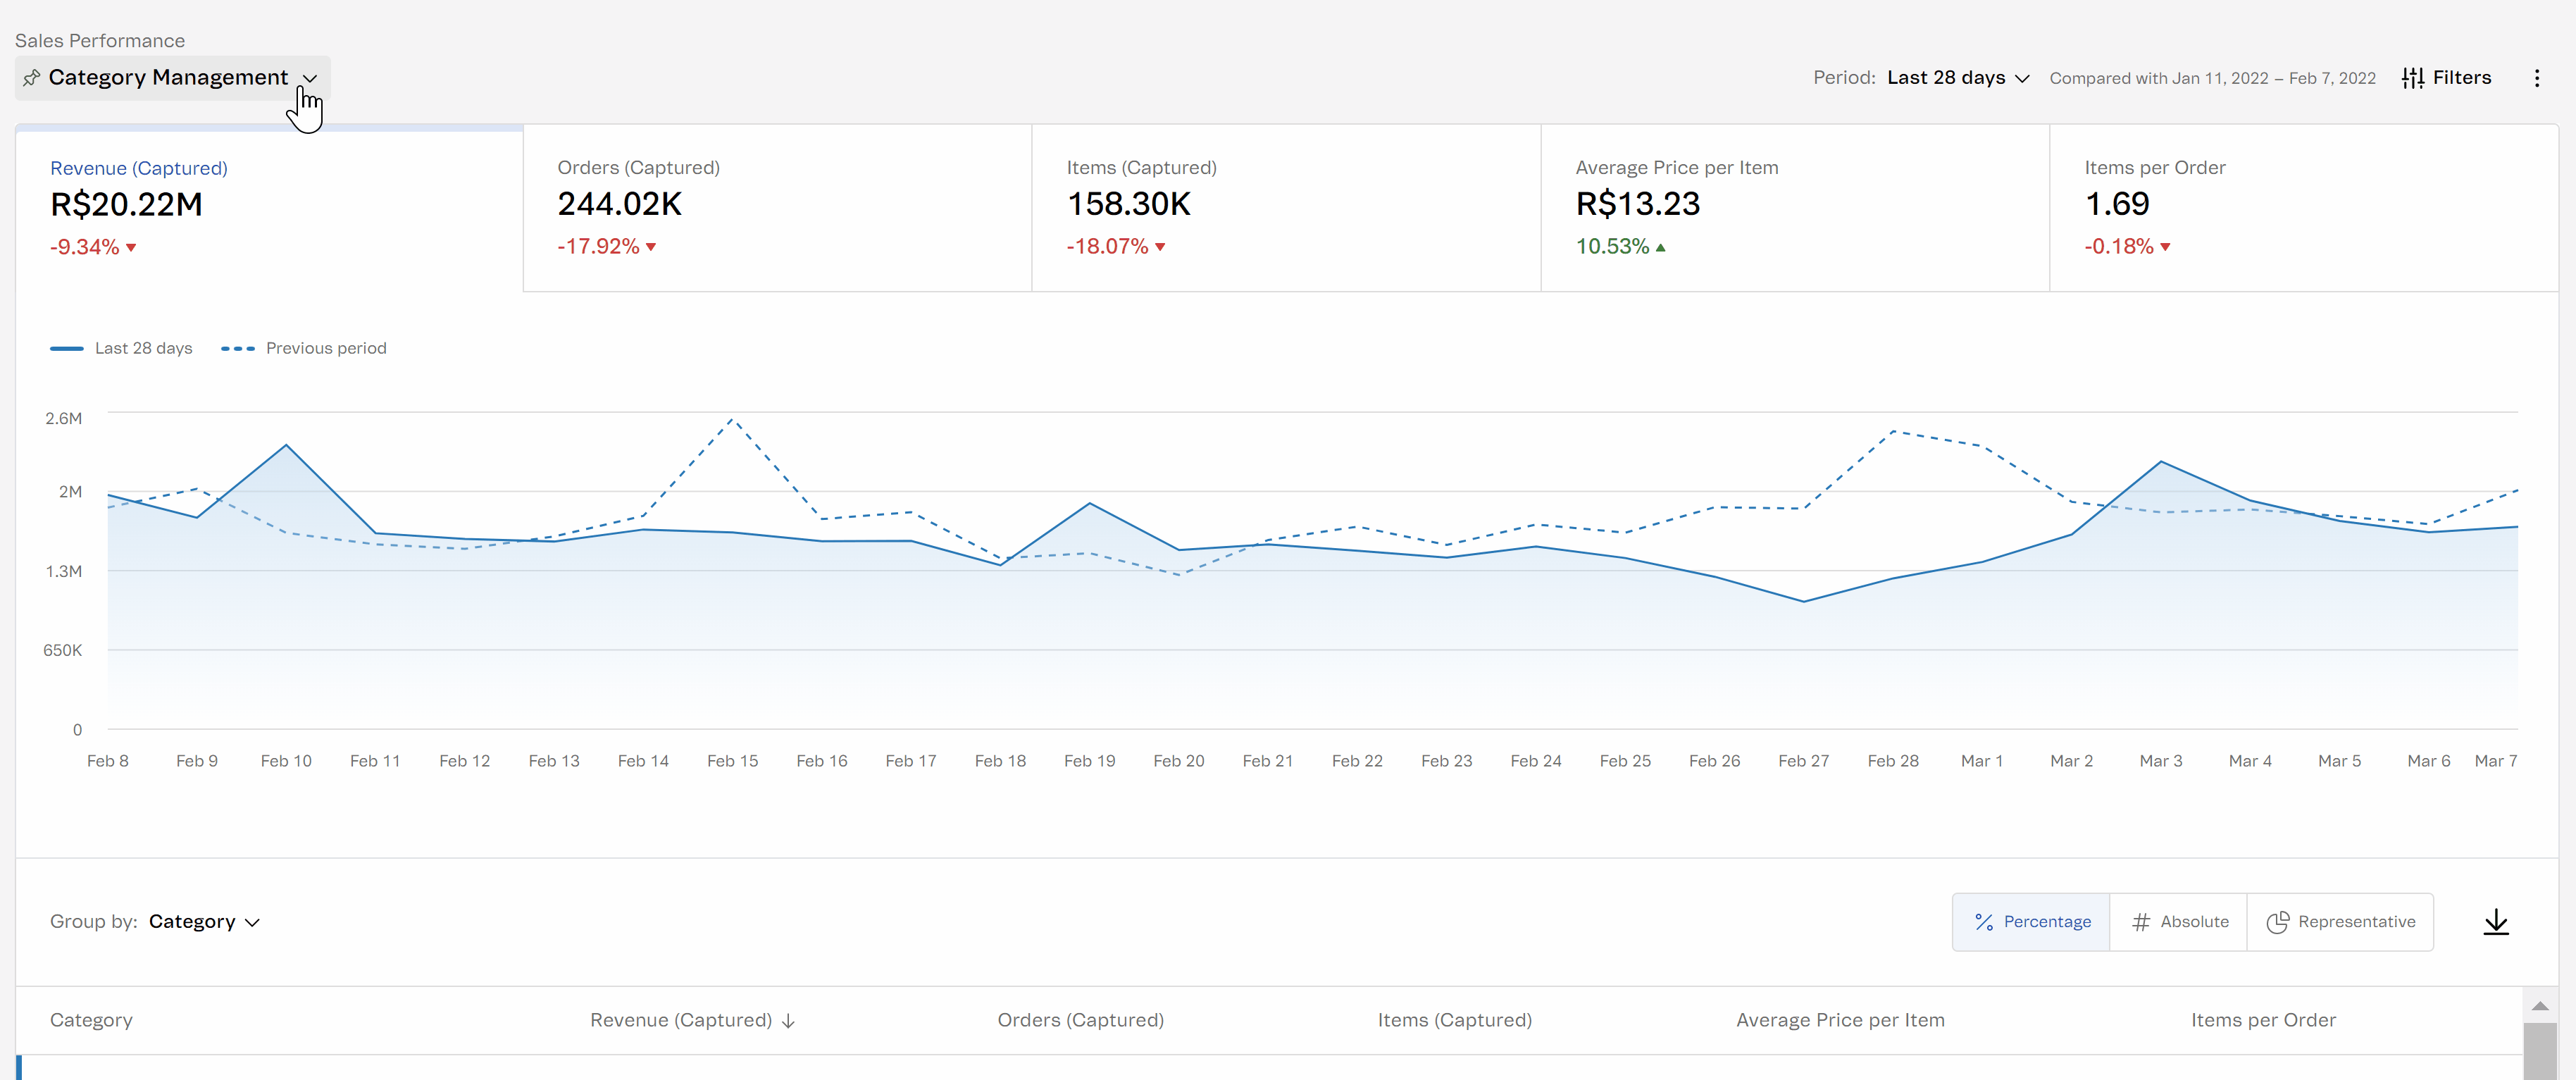The image size is (2576, 1080).
Task: Select the Items (Captured) metric card
Action: pyautogui.click(x=1285, y=207)
